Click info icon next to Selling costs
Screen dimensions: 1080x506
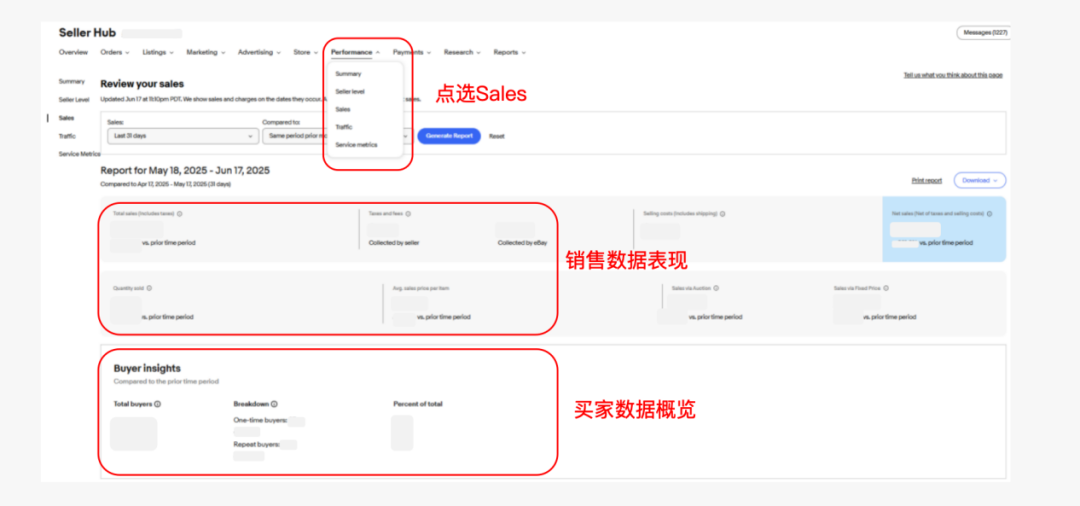click(722, 214)
